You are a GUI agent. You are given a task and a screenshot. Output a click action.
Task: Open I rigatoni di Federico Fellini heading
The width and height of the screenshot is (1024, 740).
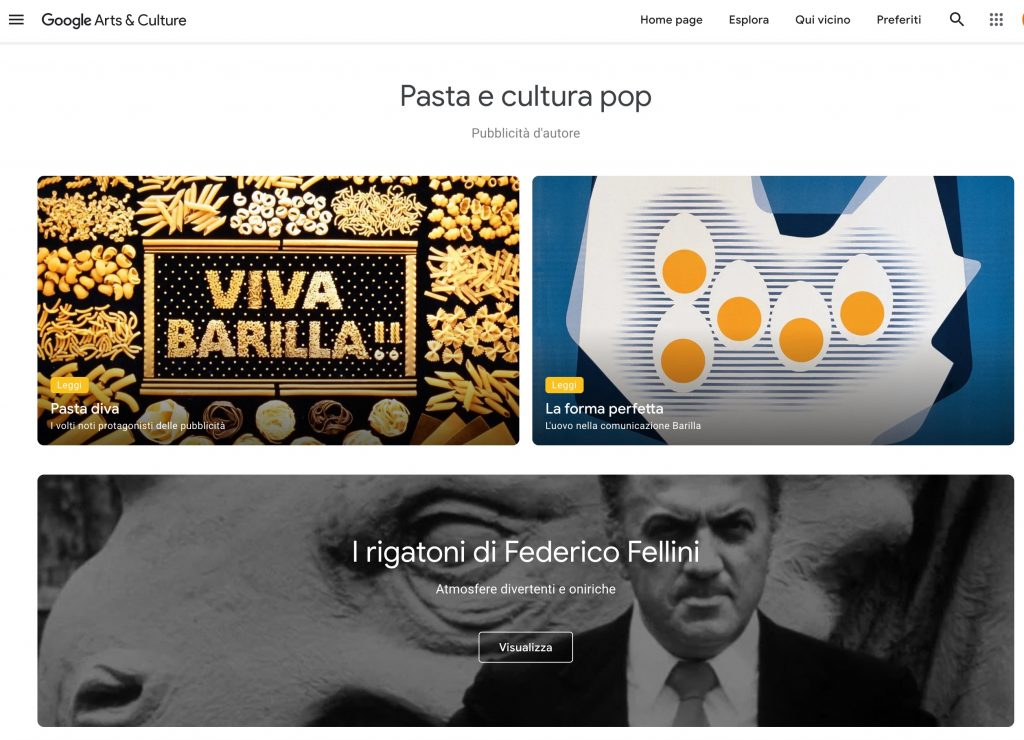pos(526,551)
